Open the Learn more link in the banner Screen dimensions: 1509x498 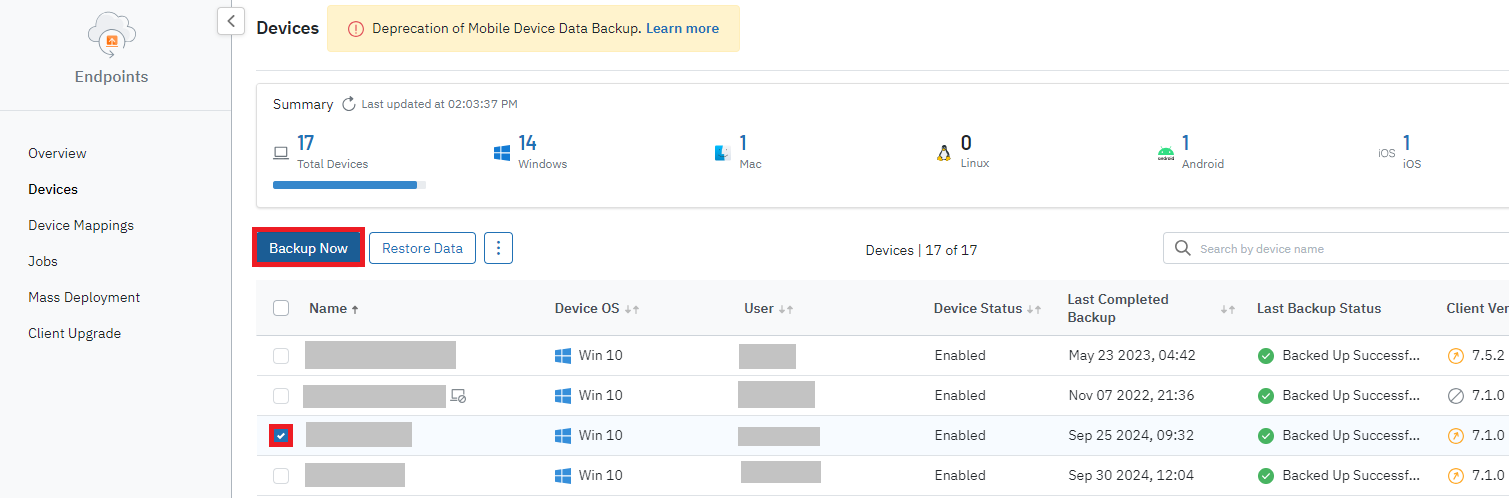682,28
